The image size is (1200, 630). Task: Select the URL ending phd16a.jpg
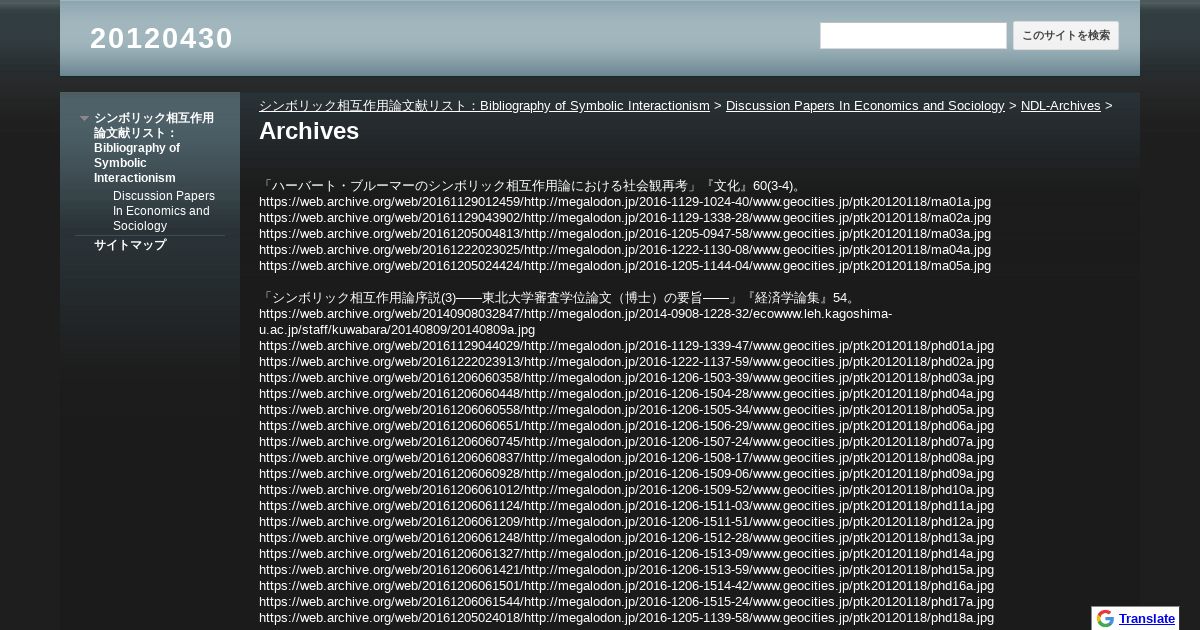point(627,586)
